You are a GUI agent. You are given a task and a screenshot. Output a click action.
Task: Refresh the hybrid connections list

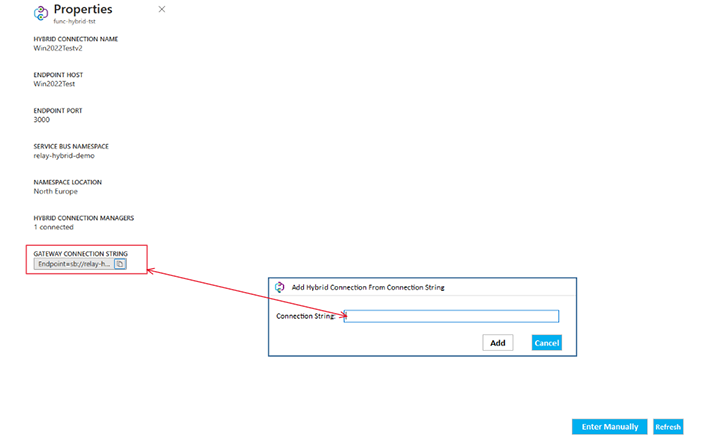(x=668, y=426)
